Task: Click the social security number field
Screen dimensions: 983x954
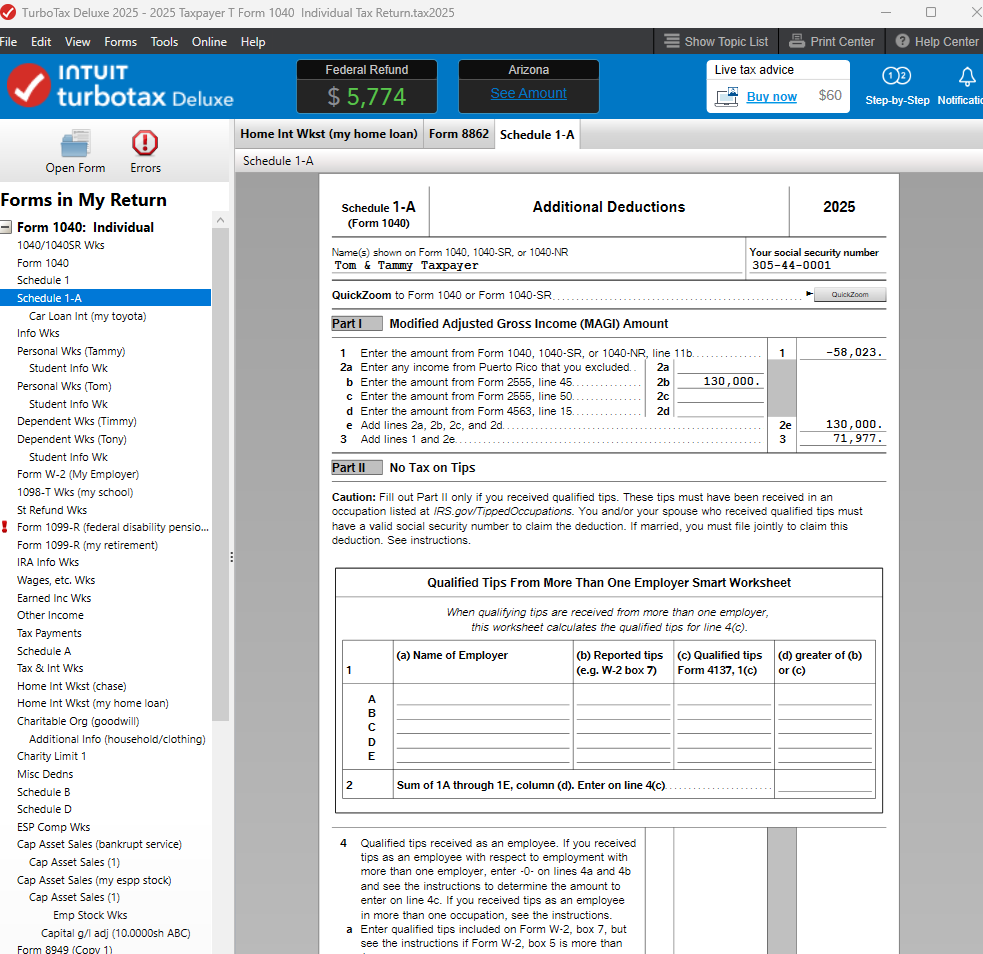Action: [x=817, y=266]
